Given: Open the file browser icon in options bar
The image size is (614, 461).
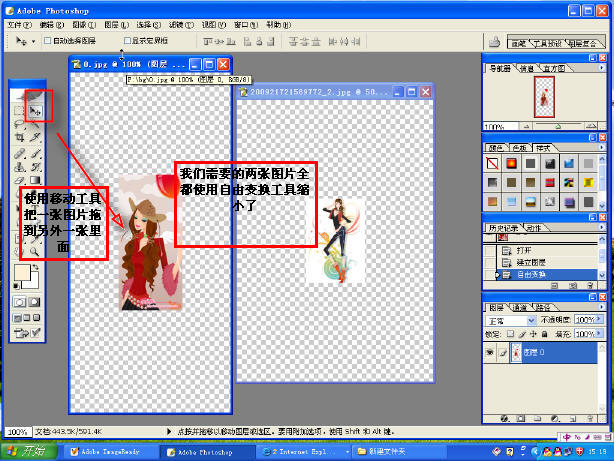Looking at the screenshot, I should coord(494,42).
